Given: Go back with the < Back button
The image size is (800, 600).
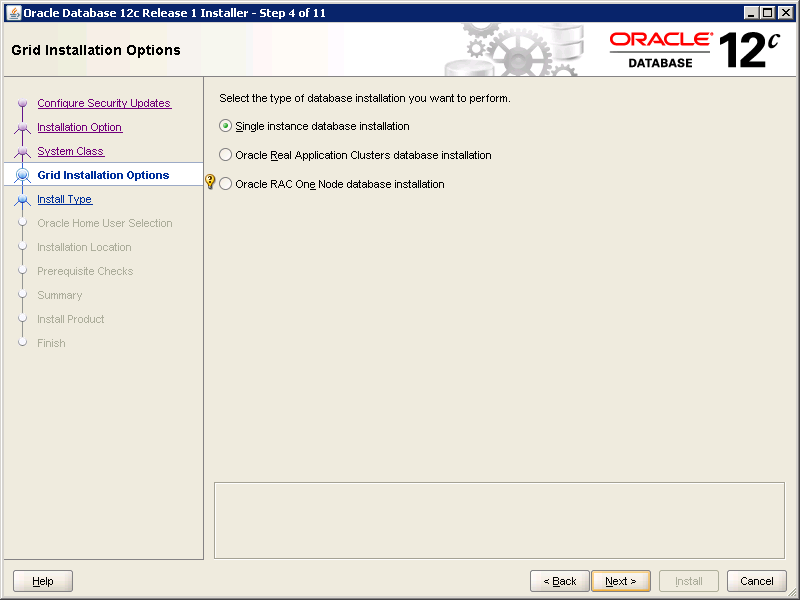Looking at the screenshot, I should click(x=560, y=581).
